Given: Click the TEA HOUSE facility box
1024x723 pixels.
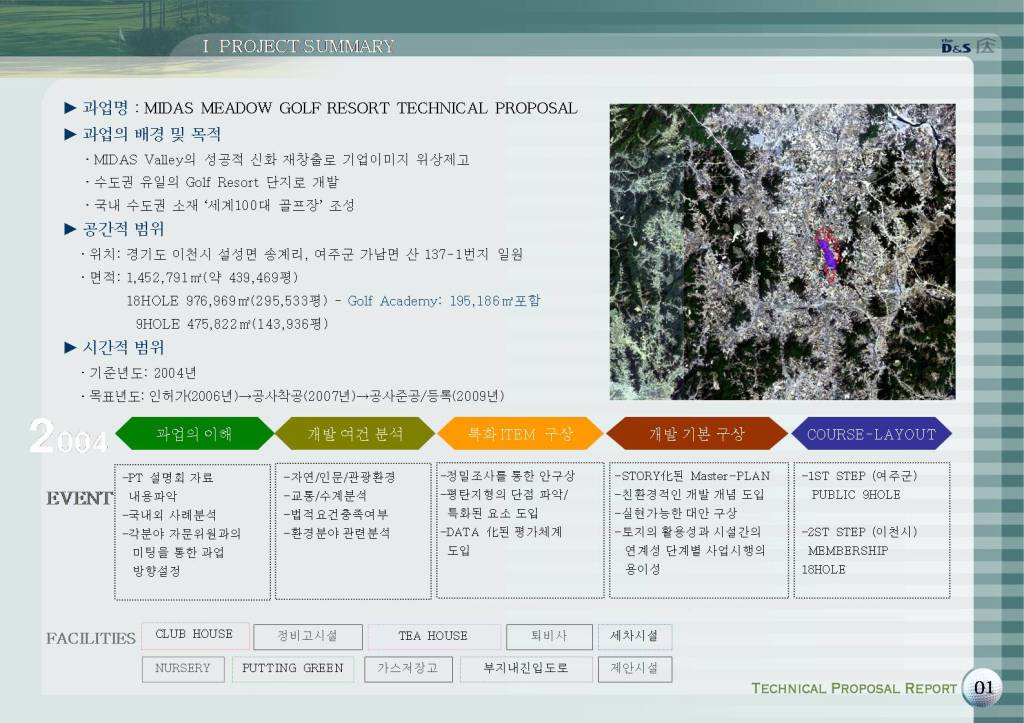Looking at the screenshot, I should pos(433,636).
